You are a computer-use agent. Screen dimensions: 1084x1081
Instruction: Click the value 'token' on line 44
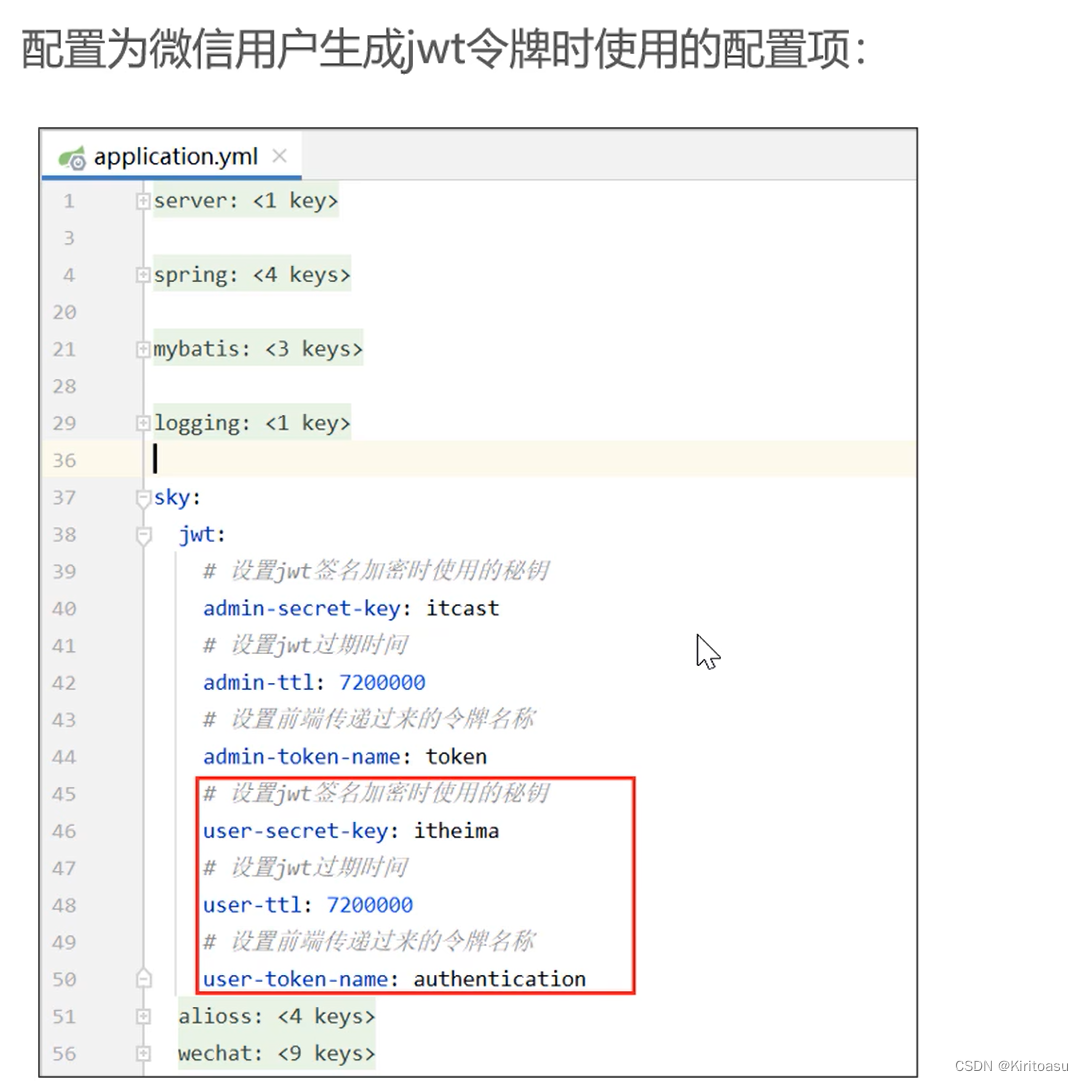coord(456,757)
